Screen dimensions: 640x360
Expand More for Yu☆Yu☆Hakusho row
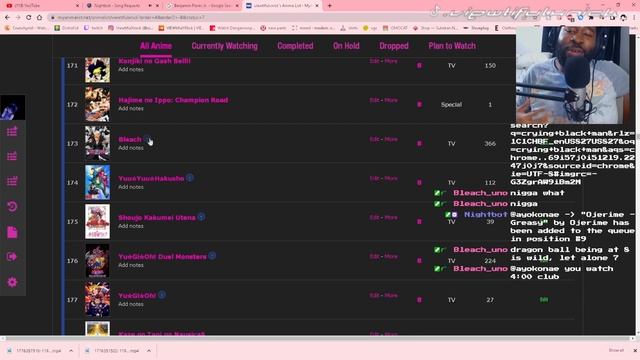(x=391, y=178)
